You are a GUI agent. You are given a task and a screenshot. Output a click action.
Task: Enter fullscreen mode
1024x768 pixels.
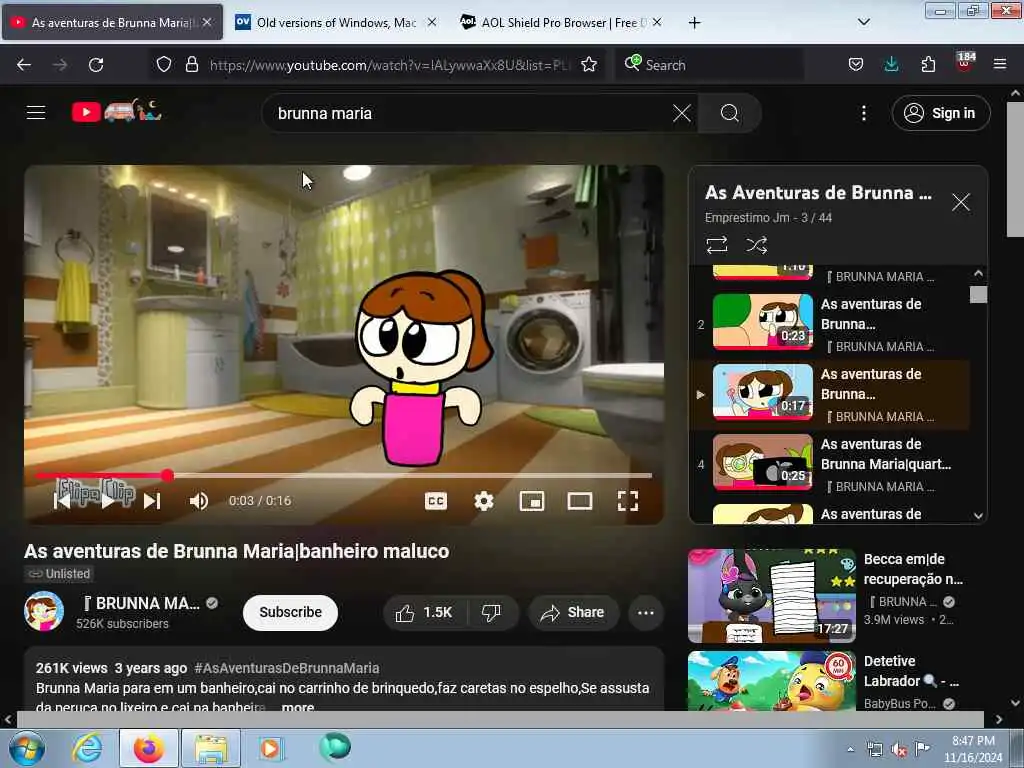(x=628, y=501)
